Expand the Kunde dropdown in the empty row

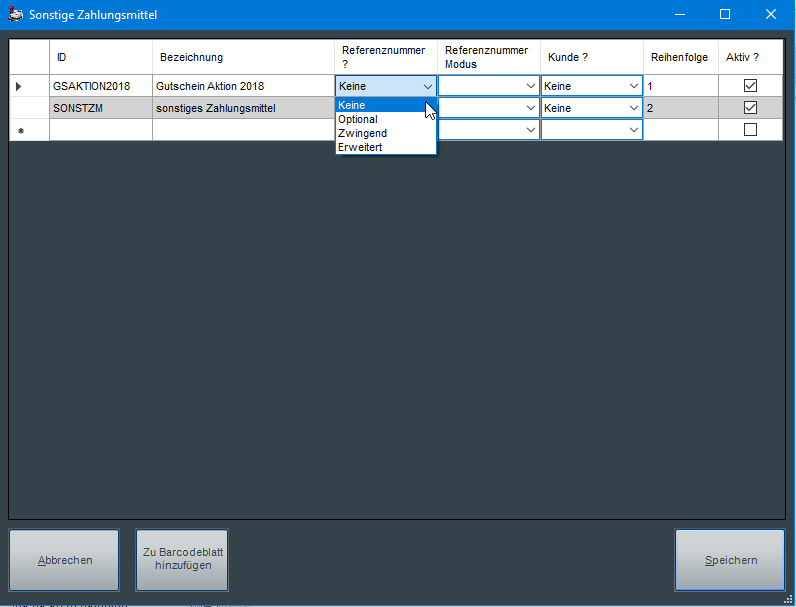pyautogui.click(x=633, y=130)
